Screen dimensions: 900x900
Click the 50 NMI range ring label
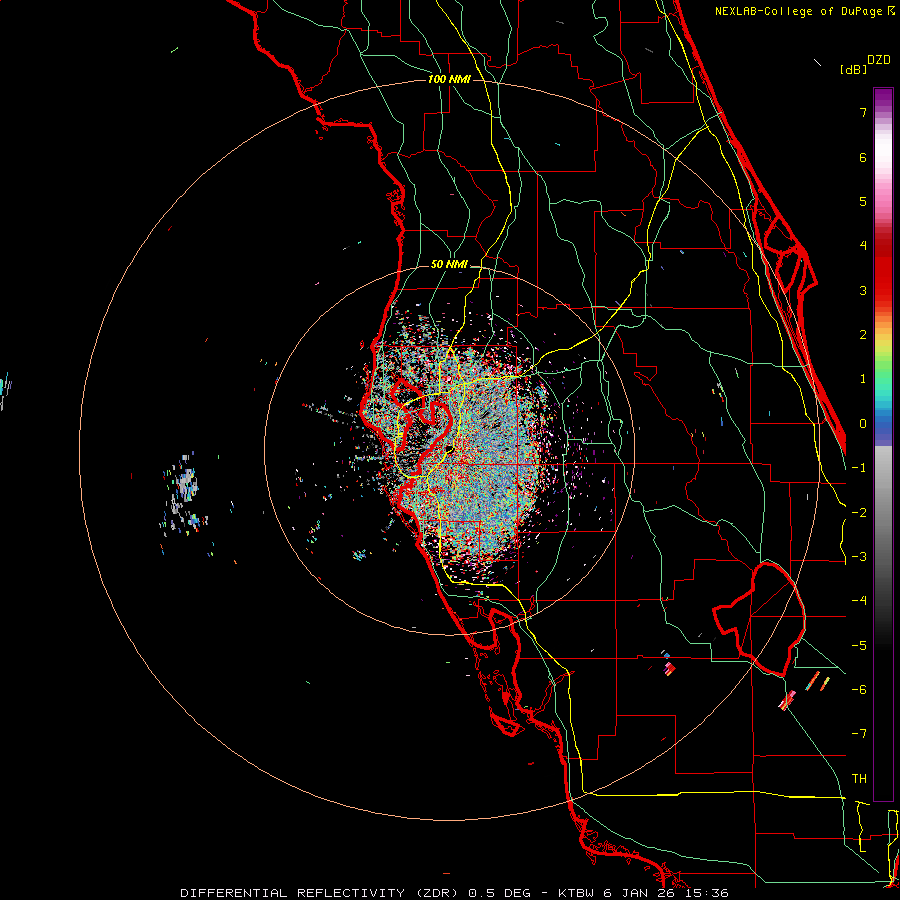pos(449,264)
